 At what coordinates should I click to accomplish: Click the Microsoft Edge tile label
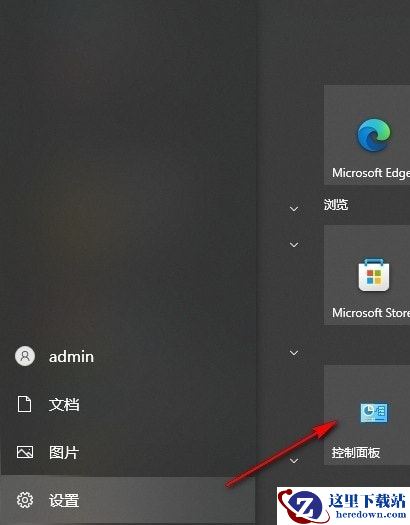pos(371,173)
